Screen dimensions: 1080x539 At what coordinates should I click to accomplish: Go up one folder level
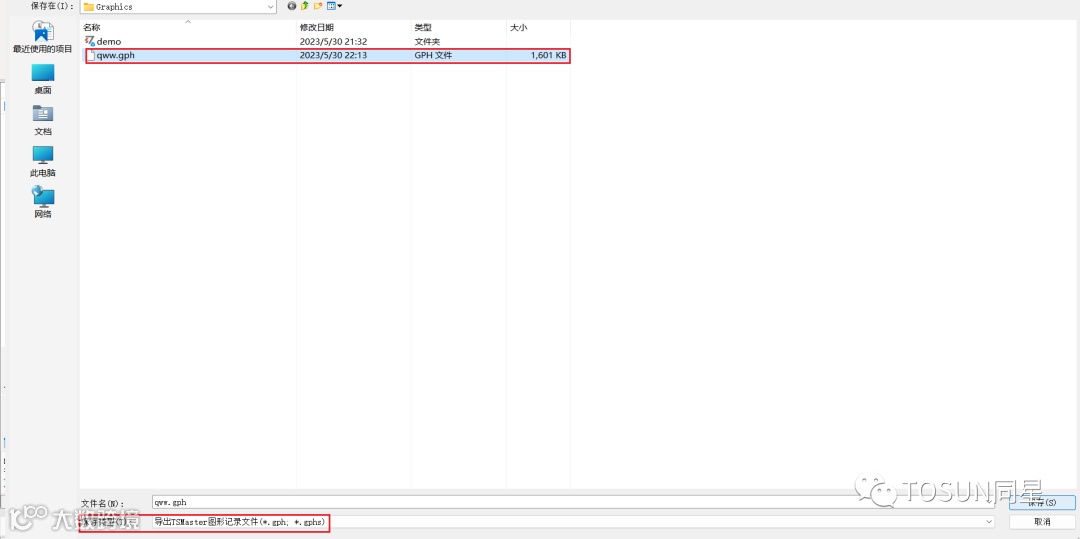pyautogui.click(x=304, y=6)
